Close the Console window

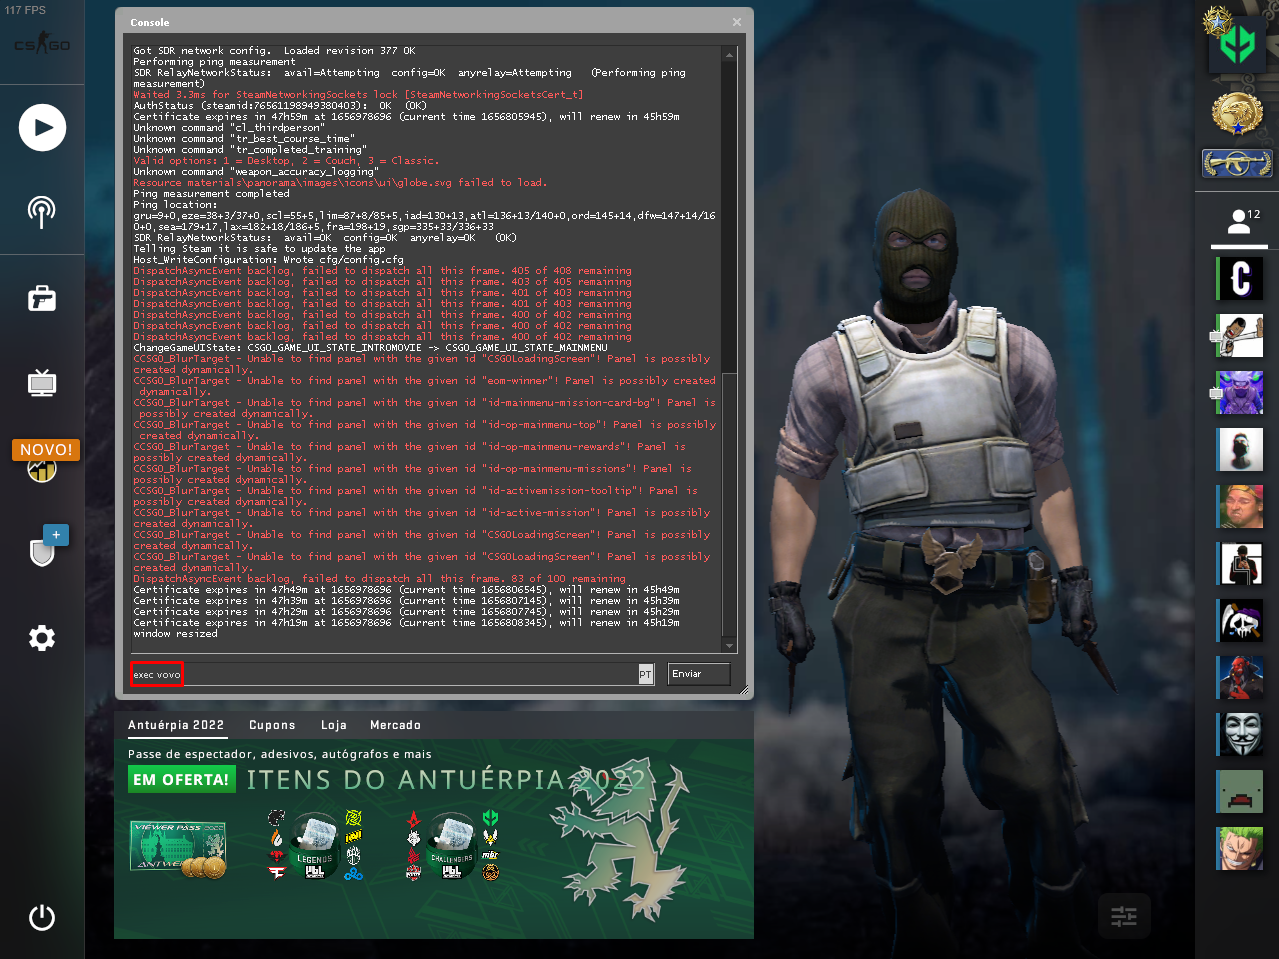point(737,22)
